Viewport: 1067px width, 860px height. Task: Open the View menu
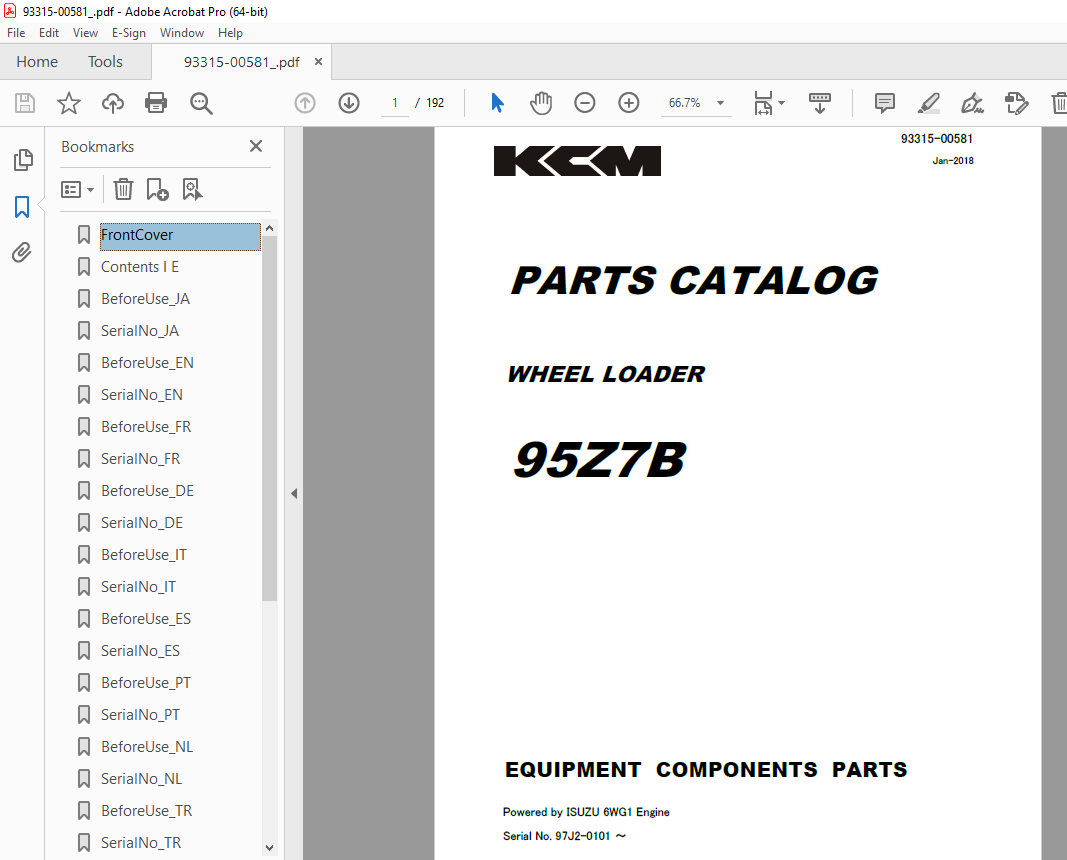point(85,33)
